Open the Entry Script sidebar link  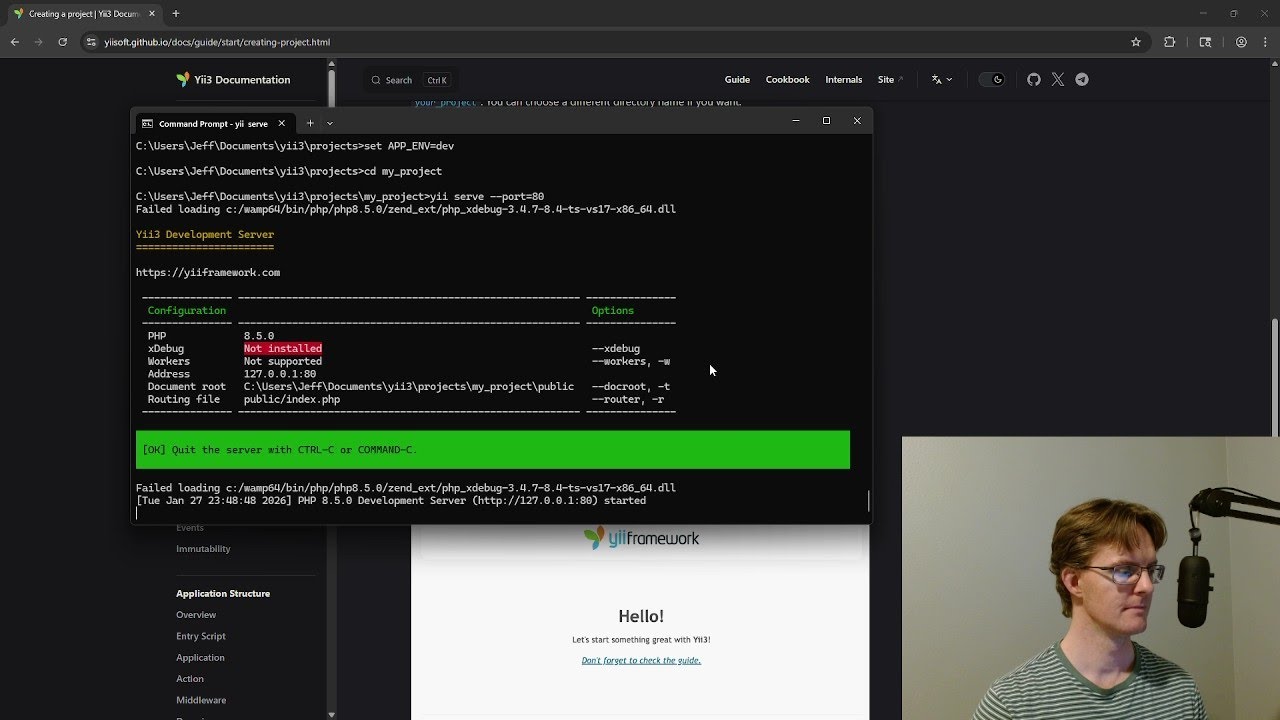click(201, 636)
